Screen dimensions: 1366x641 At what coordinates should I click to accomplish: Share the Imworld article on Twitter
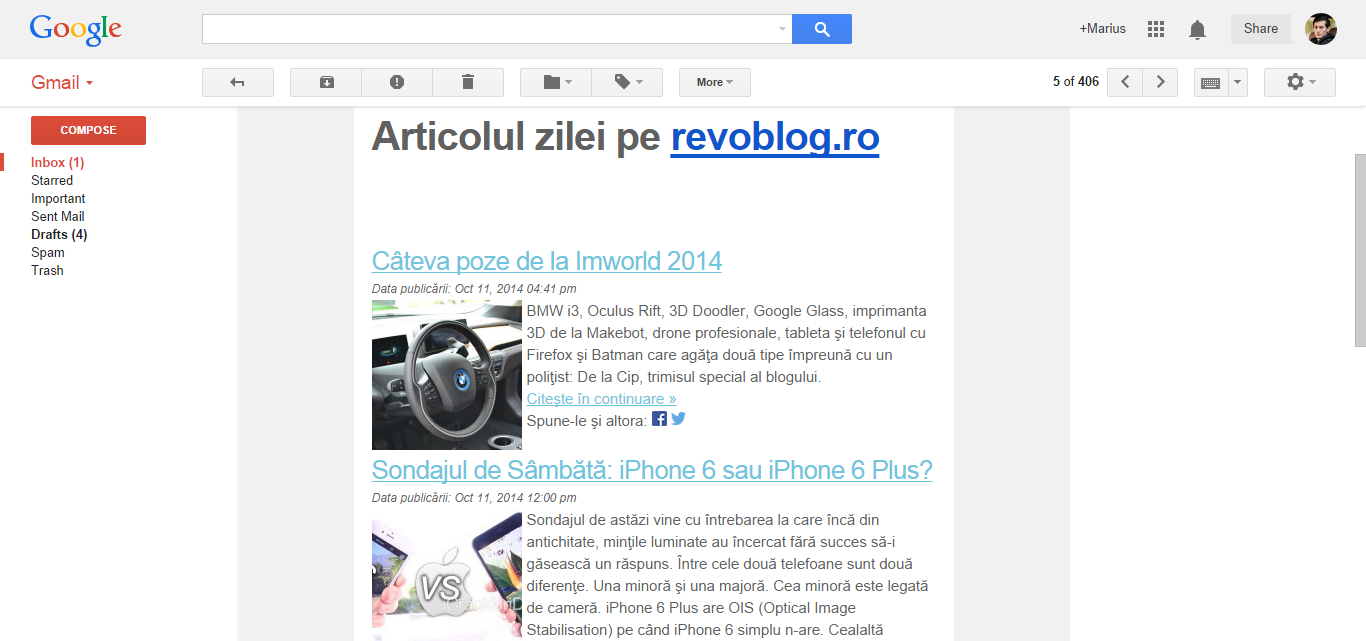pos(678,419)
